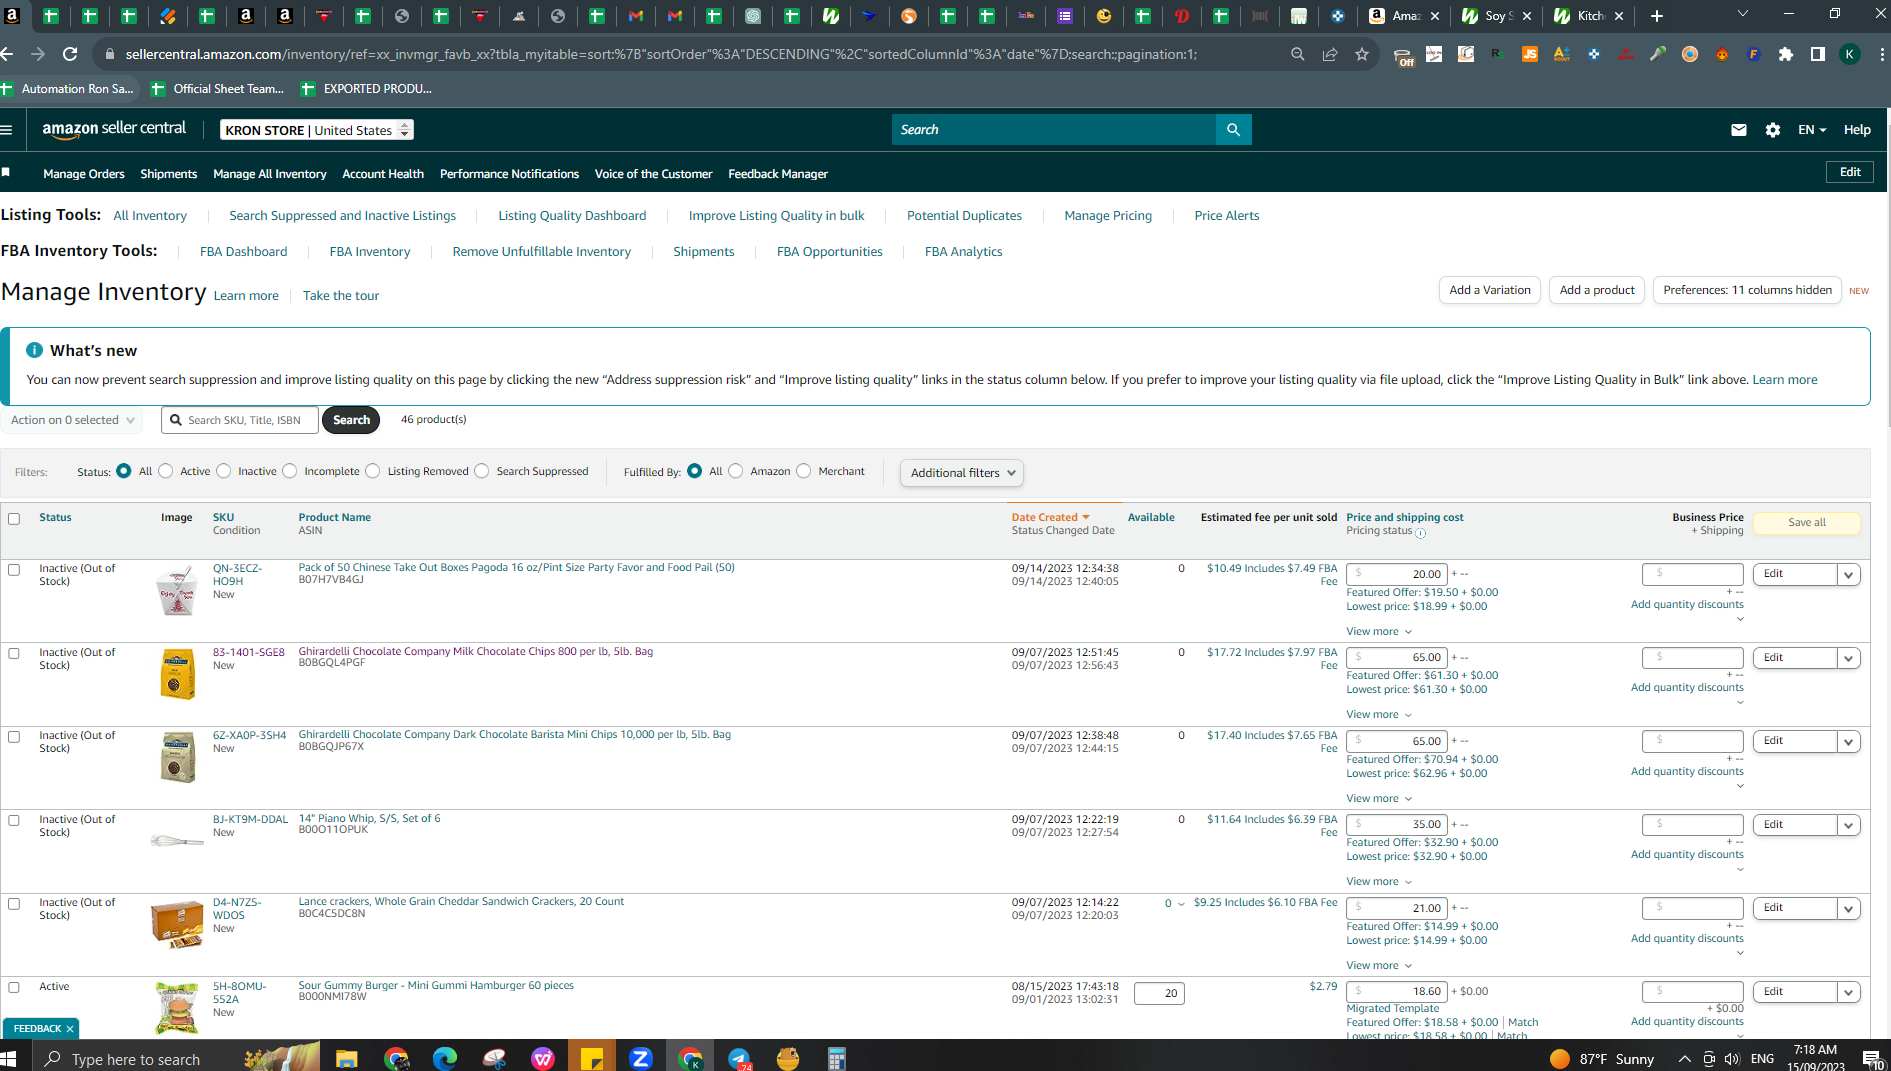Image resolution: width=1891 pixels, height=1071 pixels.
Task: Select the Active status filter
Action: click(x=166, y=471)
